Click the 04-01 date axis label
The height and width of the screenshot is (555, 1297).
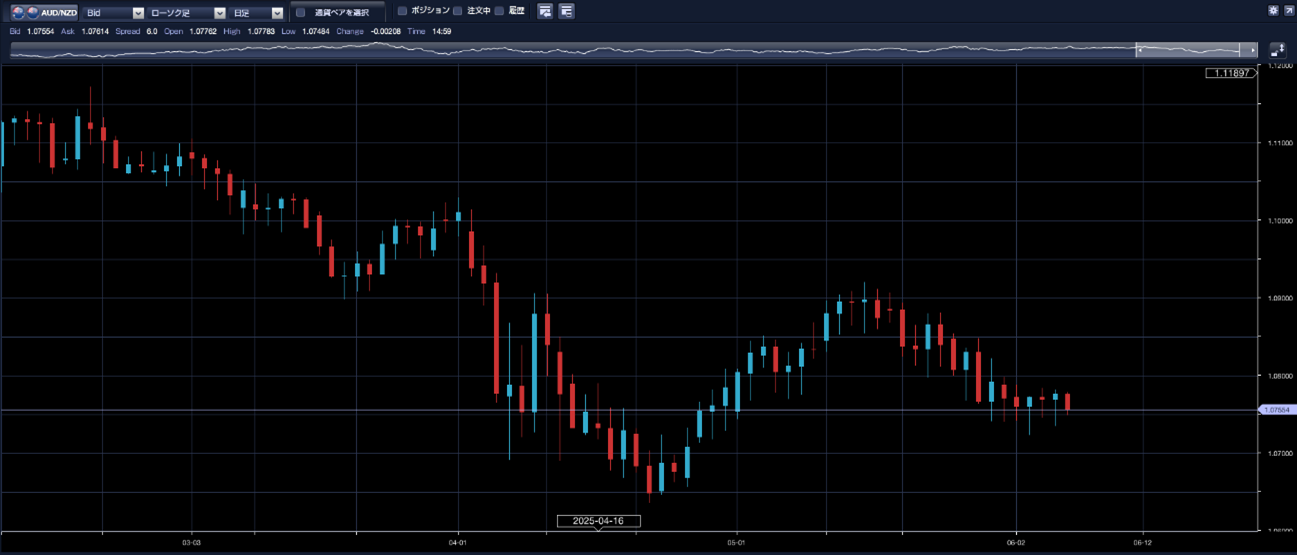pyautogui.click(x=458, y=542)
